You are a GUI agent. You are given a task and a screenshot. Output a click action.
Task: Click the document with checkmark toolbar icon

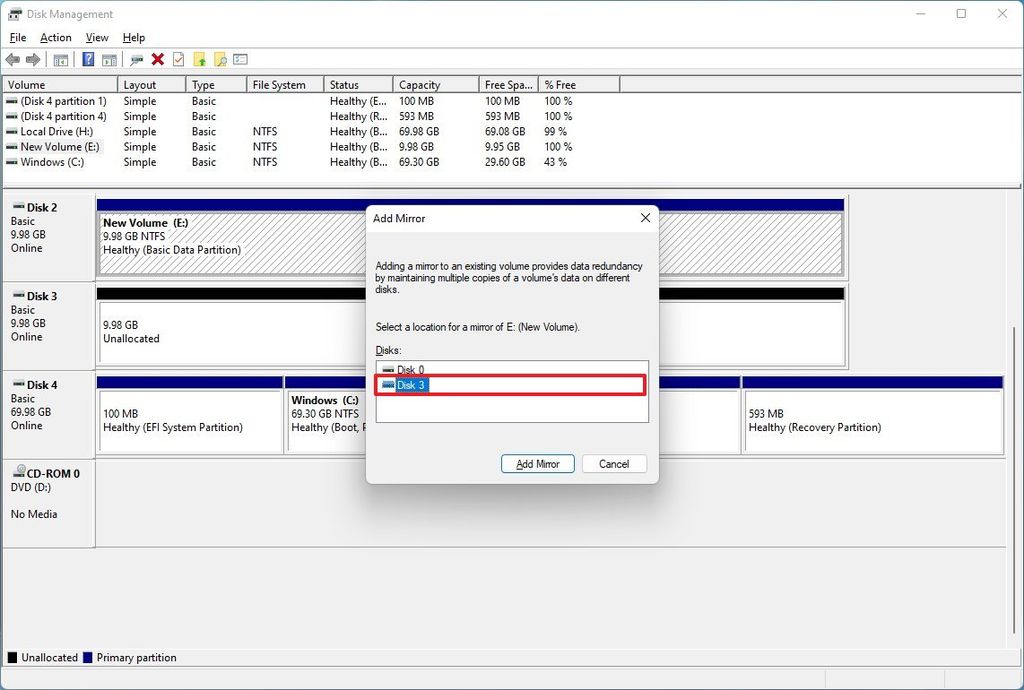click(x=178, y=59)
